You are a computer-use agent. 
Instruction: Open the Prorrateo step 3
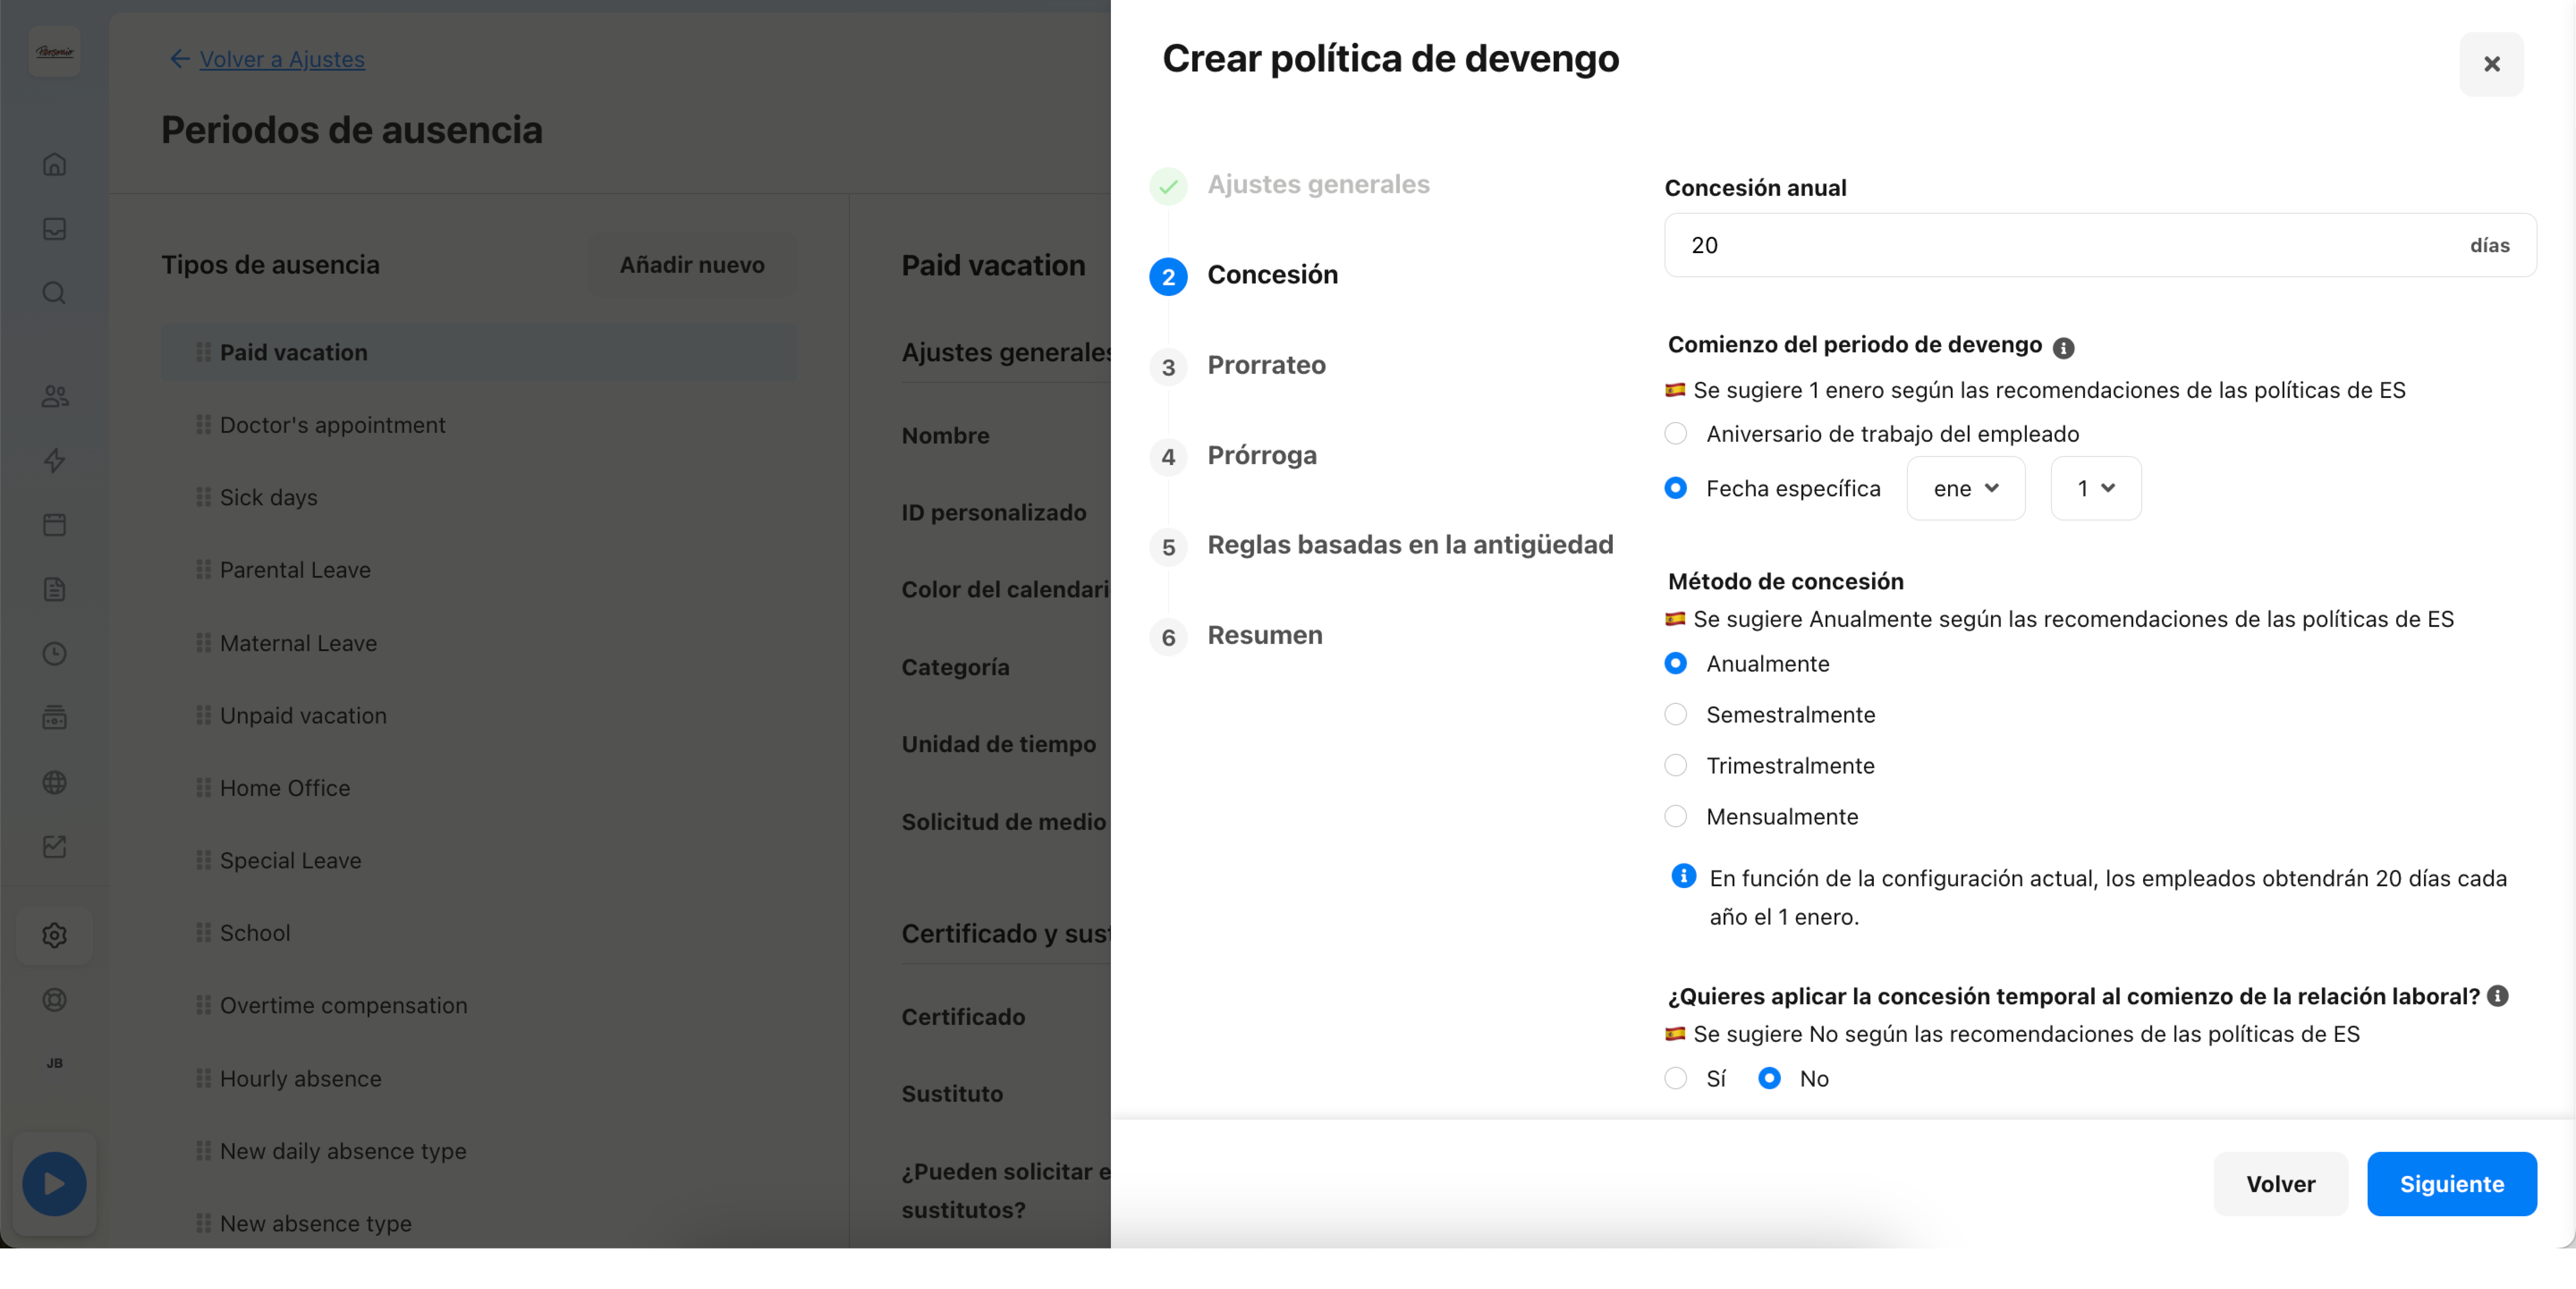click(1266, 365)
